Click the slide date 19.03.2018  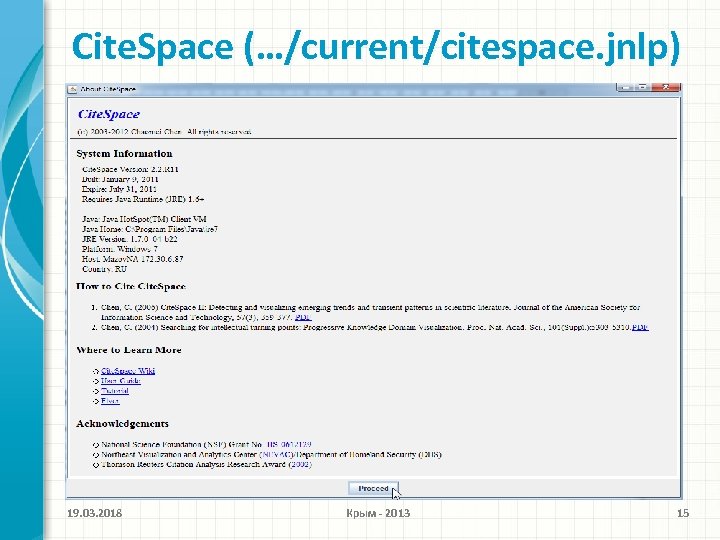[x=95, y=513]
